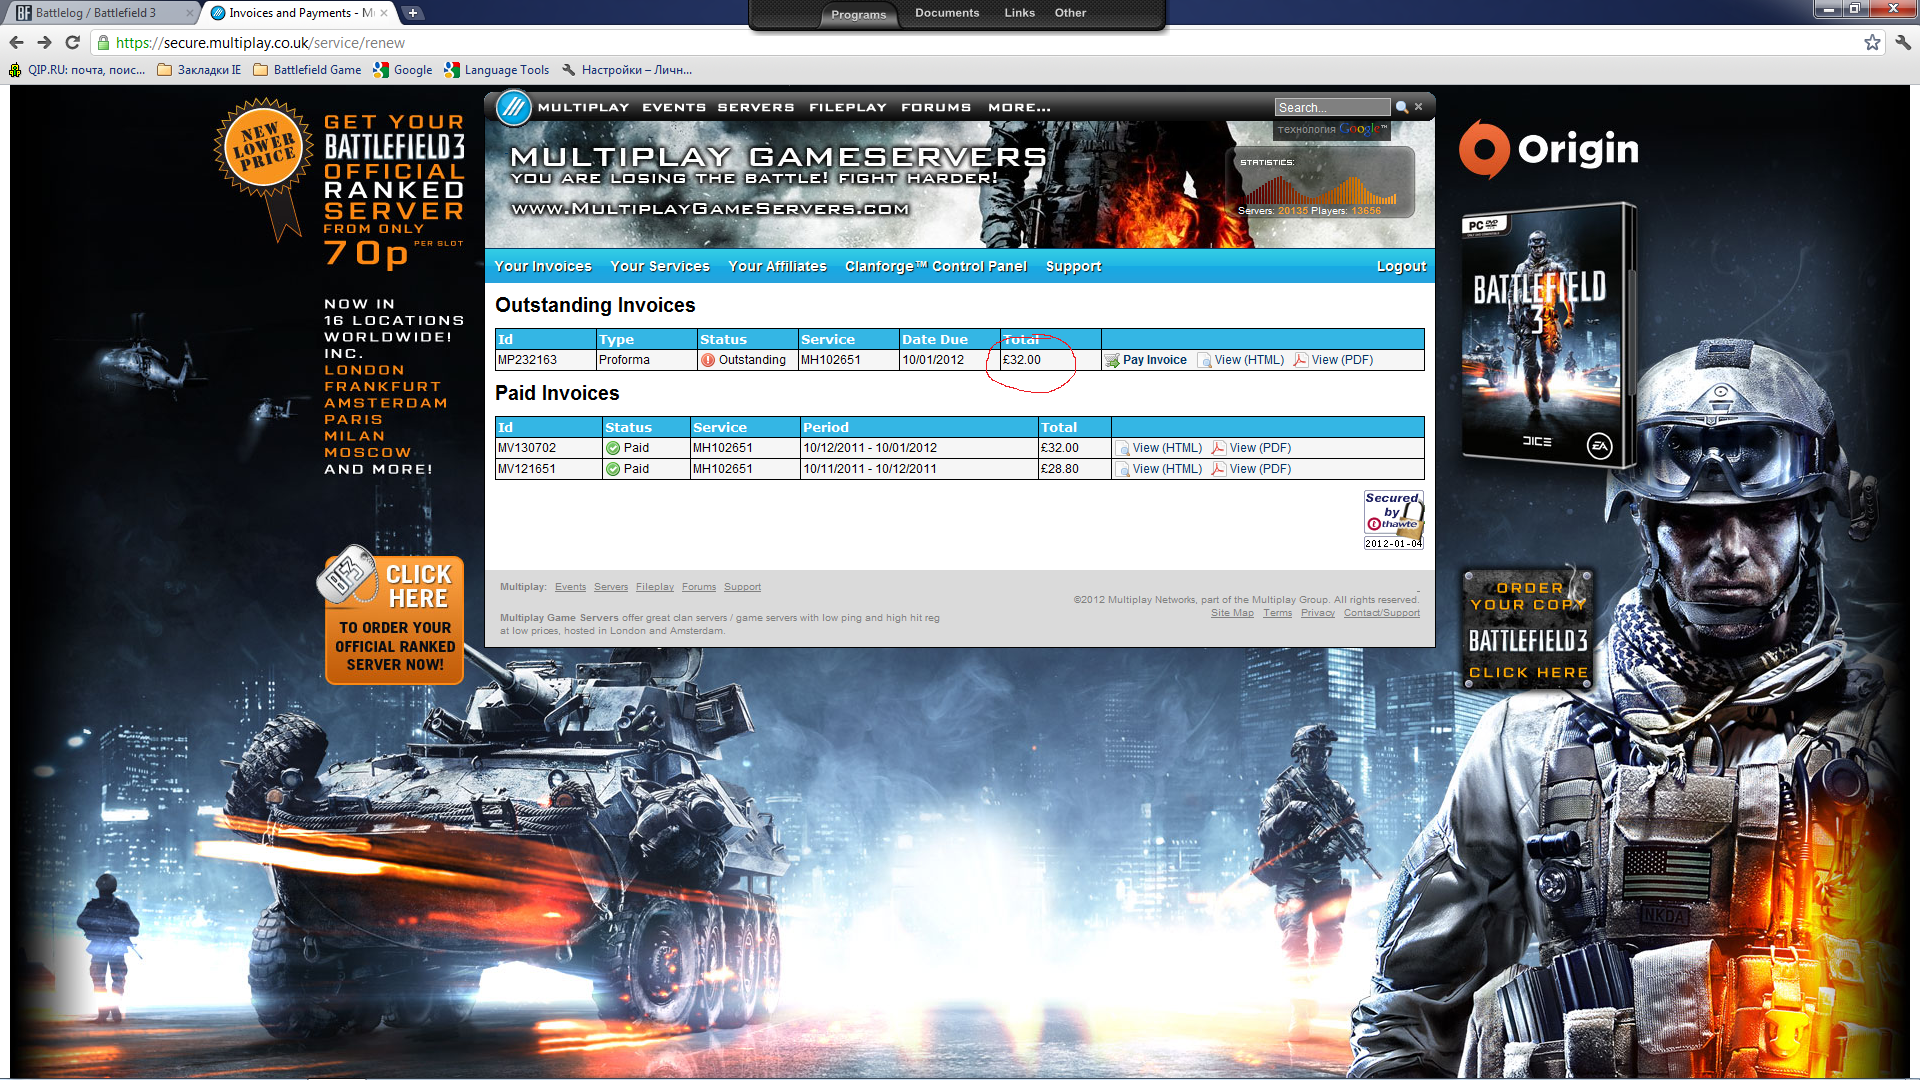This screenshot has width=1920, height=1080.
Task: Open the Your Invoices tab
Action: [543, 266]
